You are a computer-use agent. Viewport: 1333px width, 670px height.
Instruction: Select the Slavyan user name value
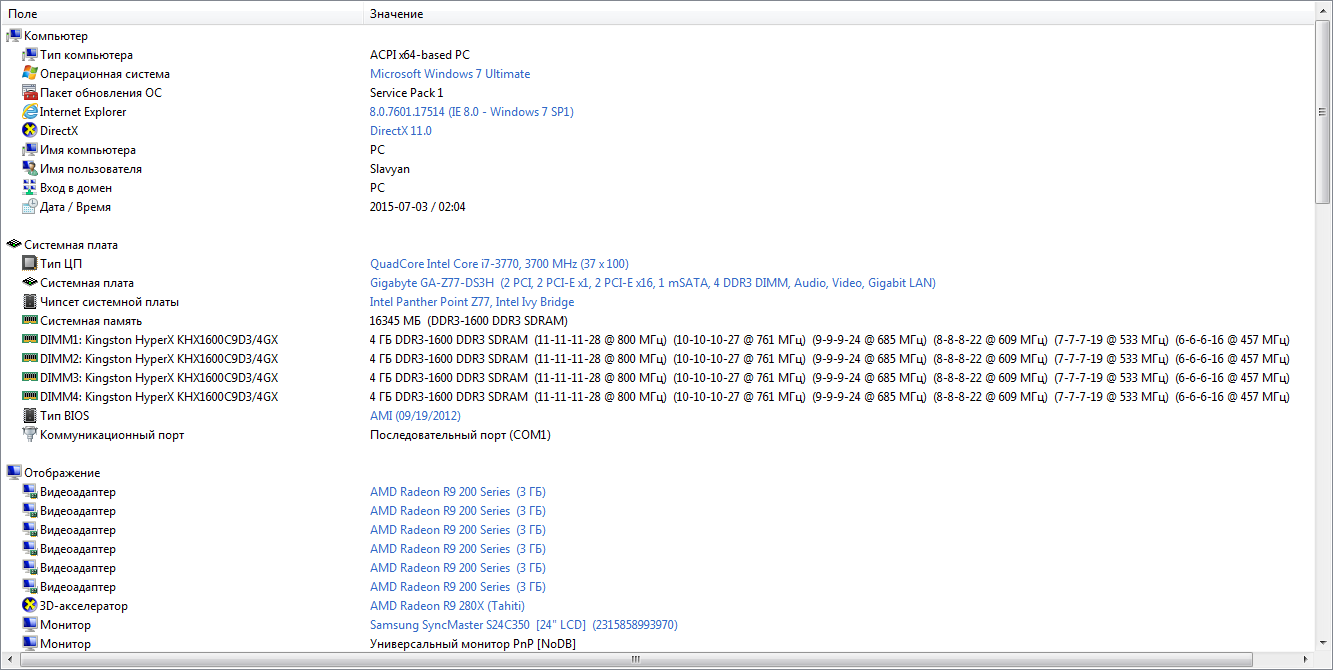tap(390, 169)
